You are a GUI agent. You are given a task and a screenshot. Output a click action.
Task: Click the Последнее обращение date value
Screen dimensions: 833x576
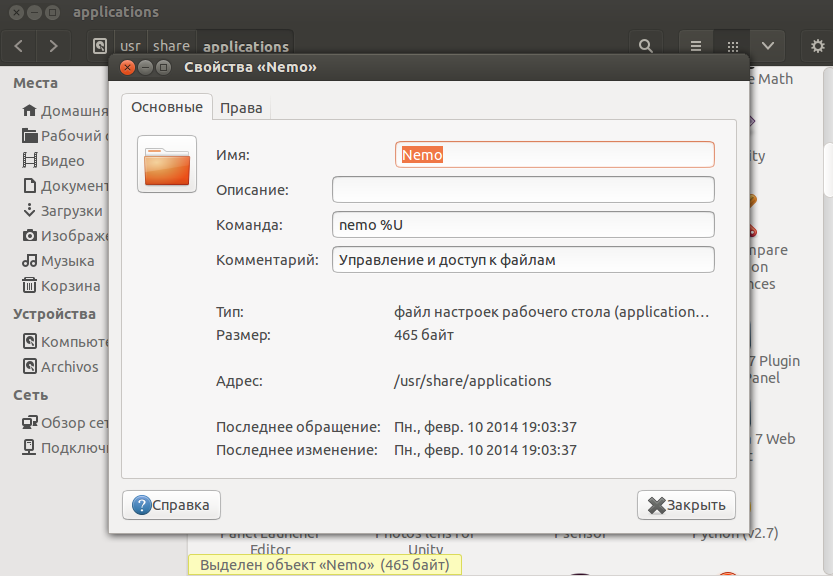(x=485, y=427)
